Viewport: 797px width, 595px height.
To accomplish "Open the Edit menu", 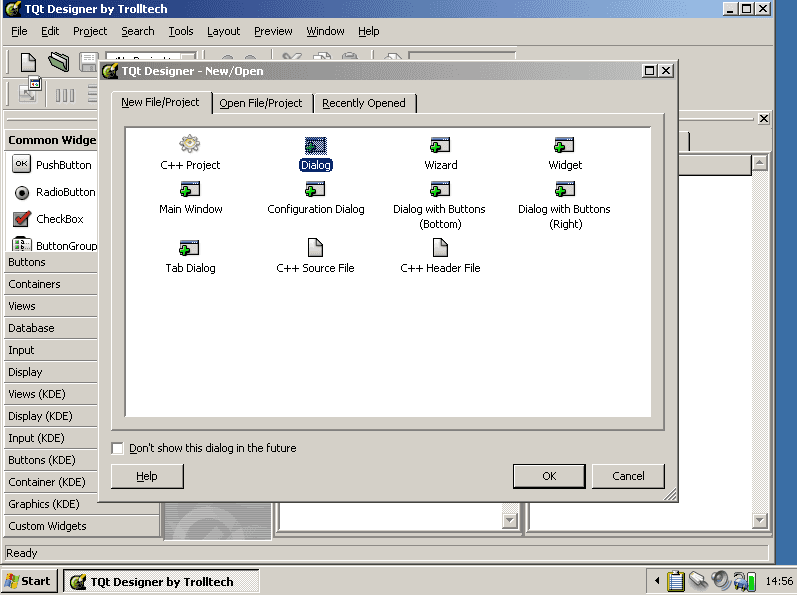I will pyautogui.click(x=50, y=32).
